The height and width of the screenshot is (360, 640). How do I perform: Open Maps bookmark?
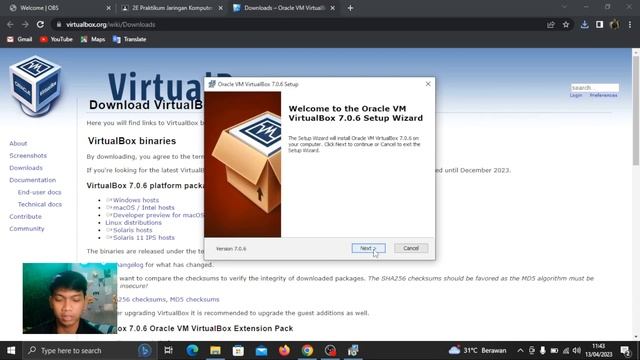tap(93, 39)
